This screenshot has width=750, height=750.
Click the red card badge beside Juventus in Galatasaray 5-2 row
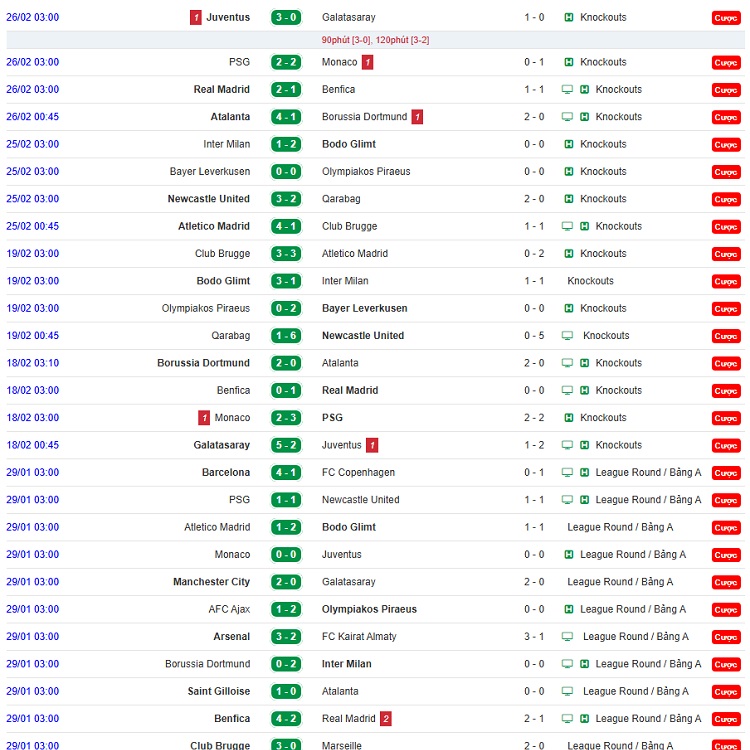[x=372, y=445]
